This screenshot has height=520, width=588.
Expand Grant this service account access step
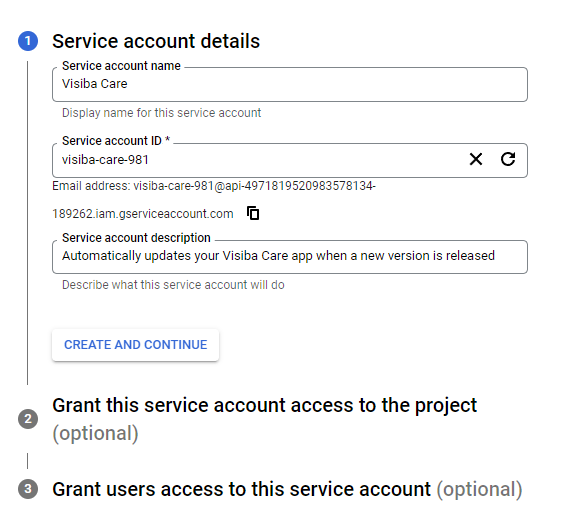coord(264,419)
